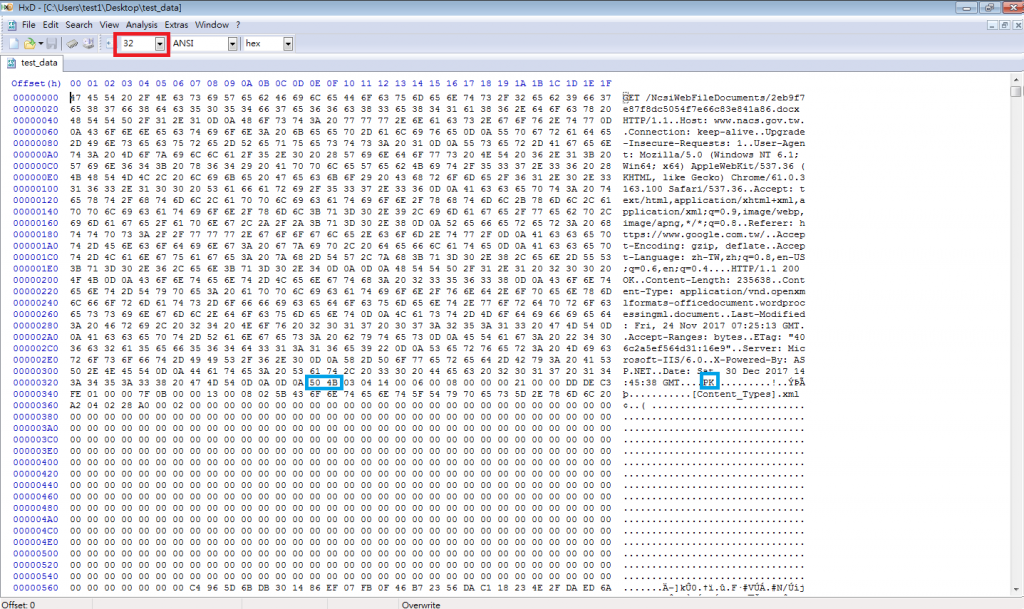The width and height of the screenshot is (1024, 609).
Task: Click 'Offset: 0' in status bar
Action: click(19, 604)
